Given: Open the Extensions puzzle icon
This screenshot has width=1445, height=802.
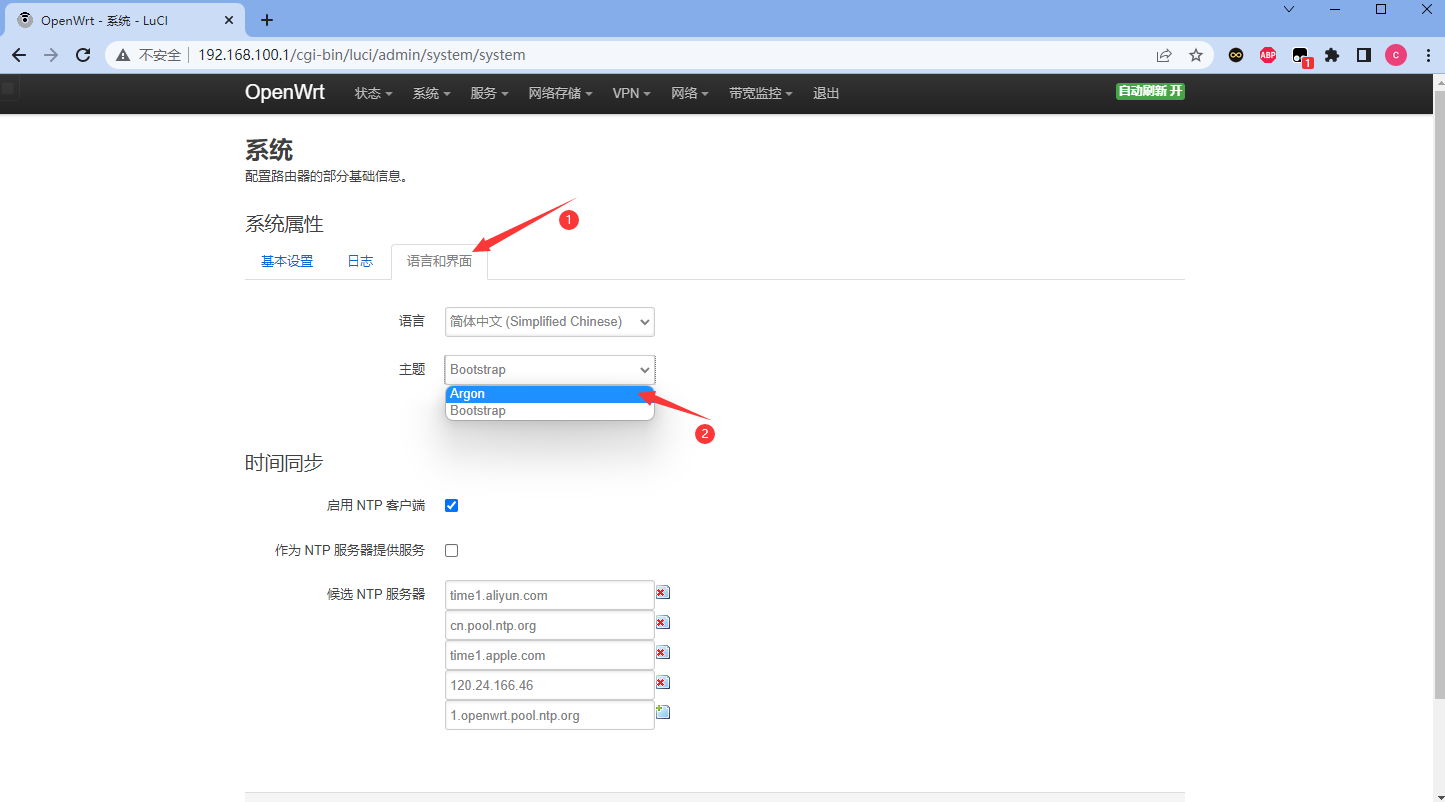Looking at the screenshot, I should (x=1332, y=55).
